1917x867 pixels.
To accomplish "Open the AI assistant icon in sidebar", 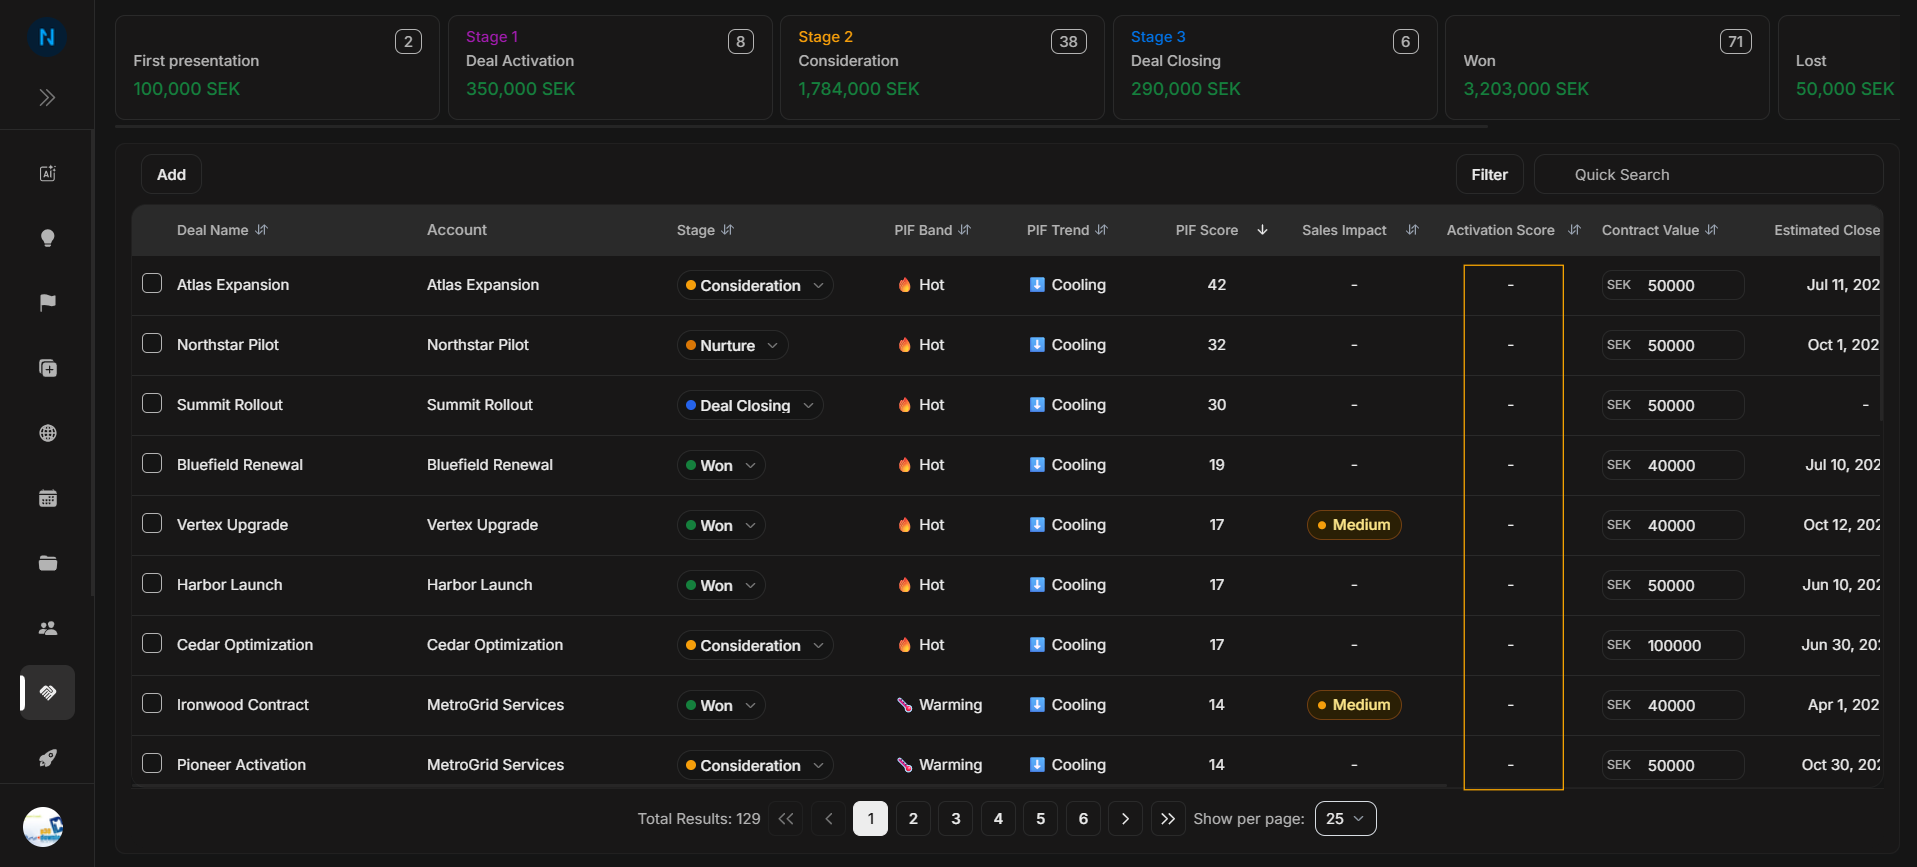I will pos(47,173).
